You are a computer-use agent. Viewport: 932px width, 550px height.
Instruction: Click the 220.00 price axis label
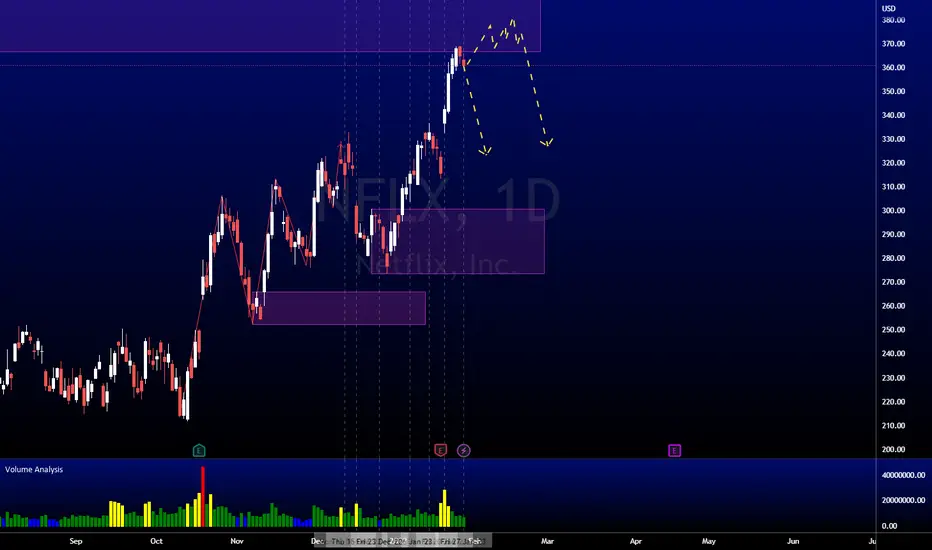click(x=893, y=401)
